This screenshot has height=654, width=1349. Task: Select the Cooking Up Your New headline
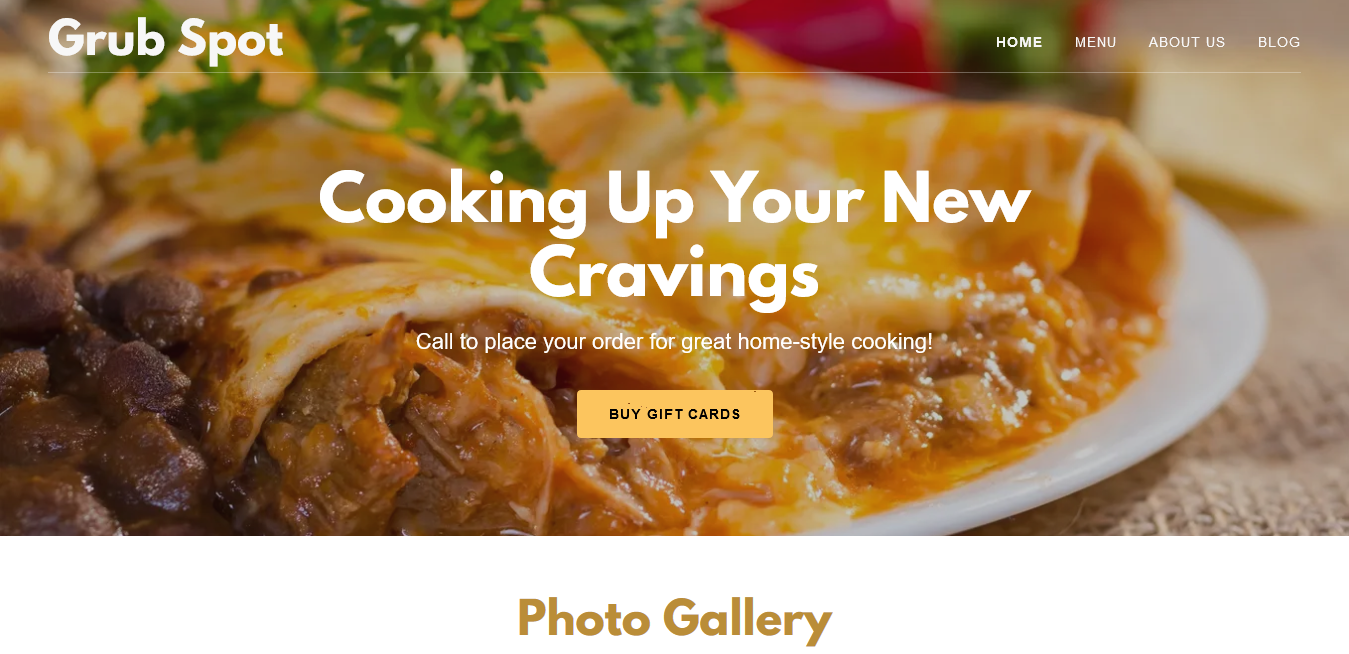click(674, 198)
